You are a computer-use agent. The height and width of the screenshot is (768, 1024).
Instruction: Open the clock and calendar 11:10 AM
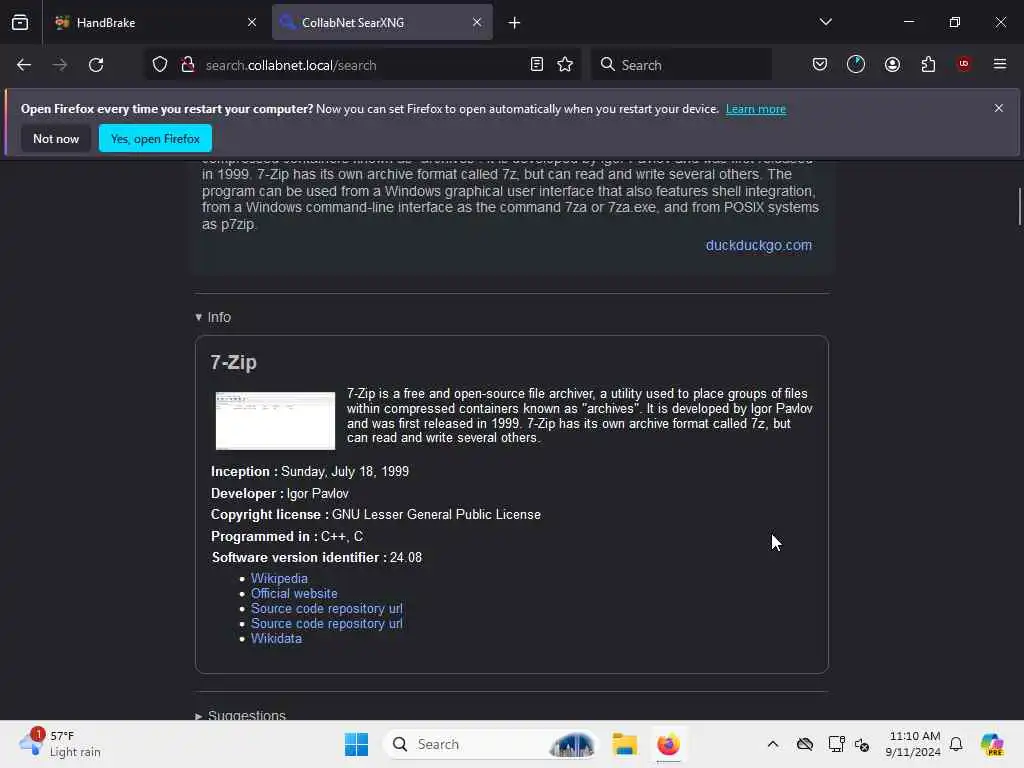913,744
